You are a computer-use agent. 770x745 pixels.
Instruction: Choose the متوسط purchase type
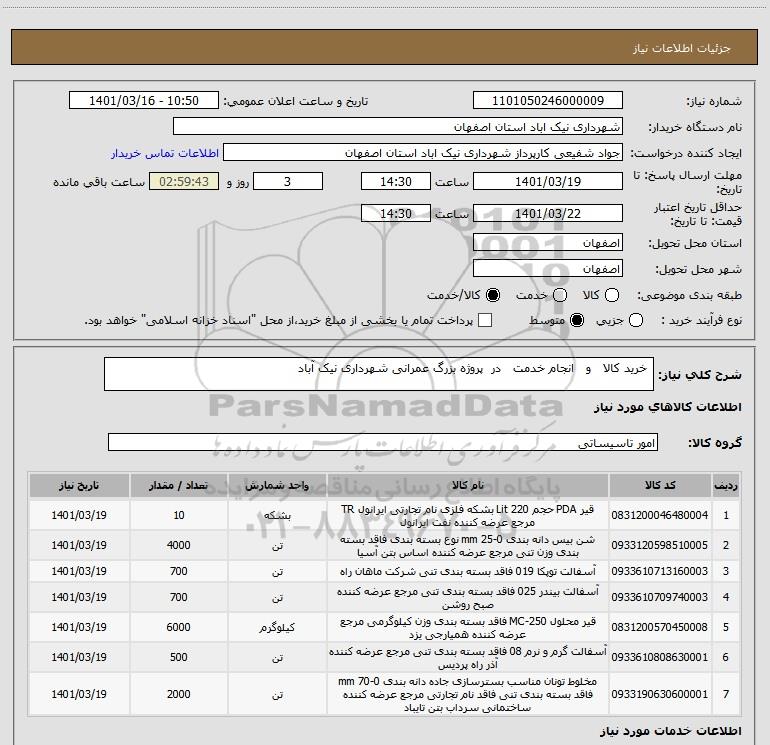577,321
